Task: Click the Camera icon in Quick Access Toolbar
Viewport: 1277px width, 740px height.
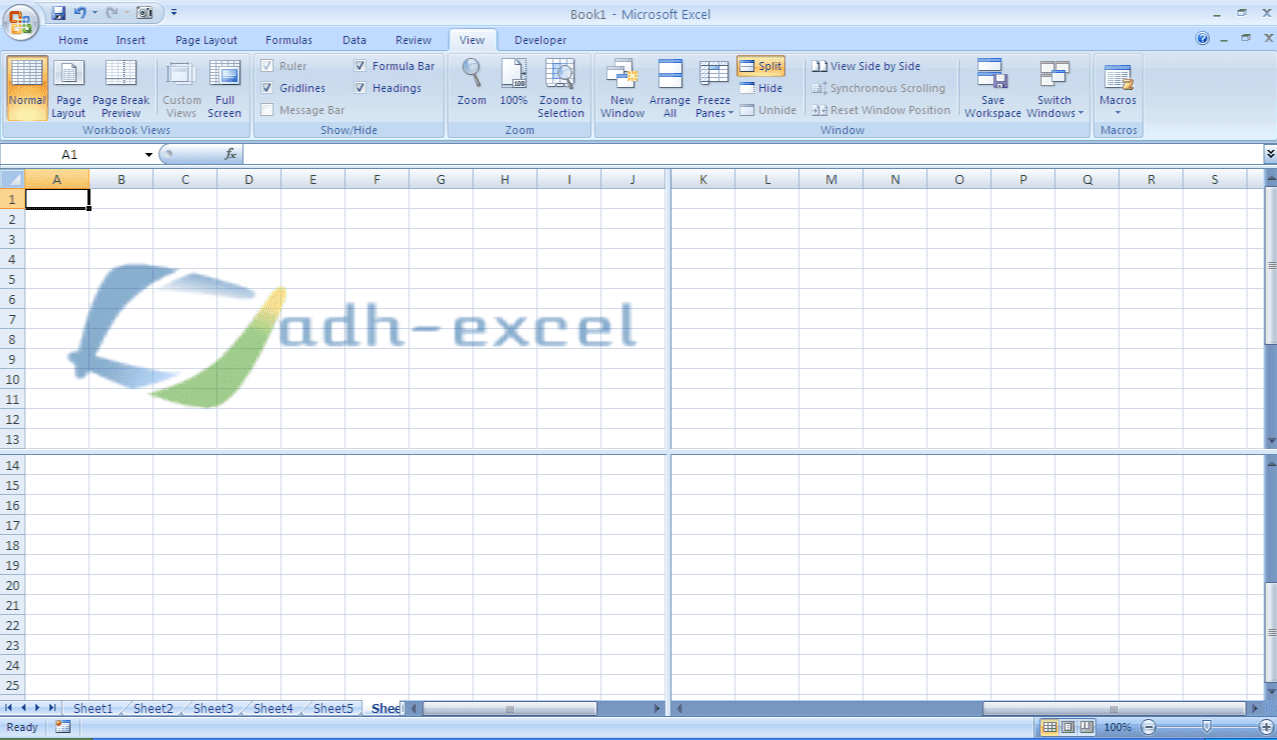Action: pyautogui.click(x=144, y=13)
